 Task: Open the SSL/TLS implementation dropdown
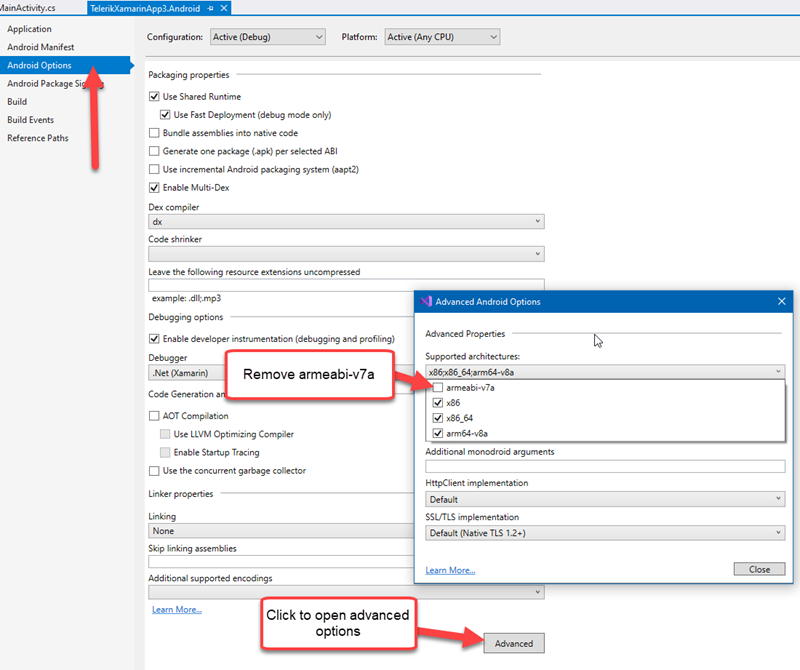point(605,533)
